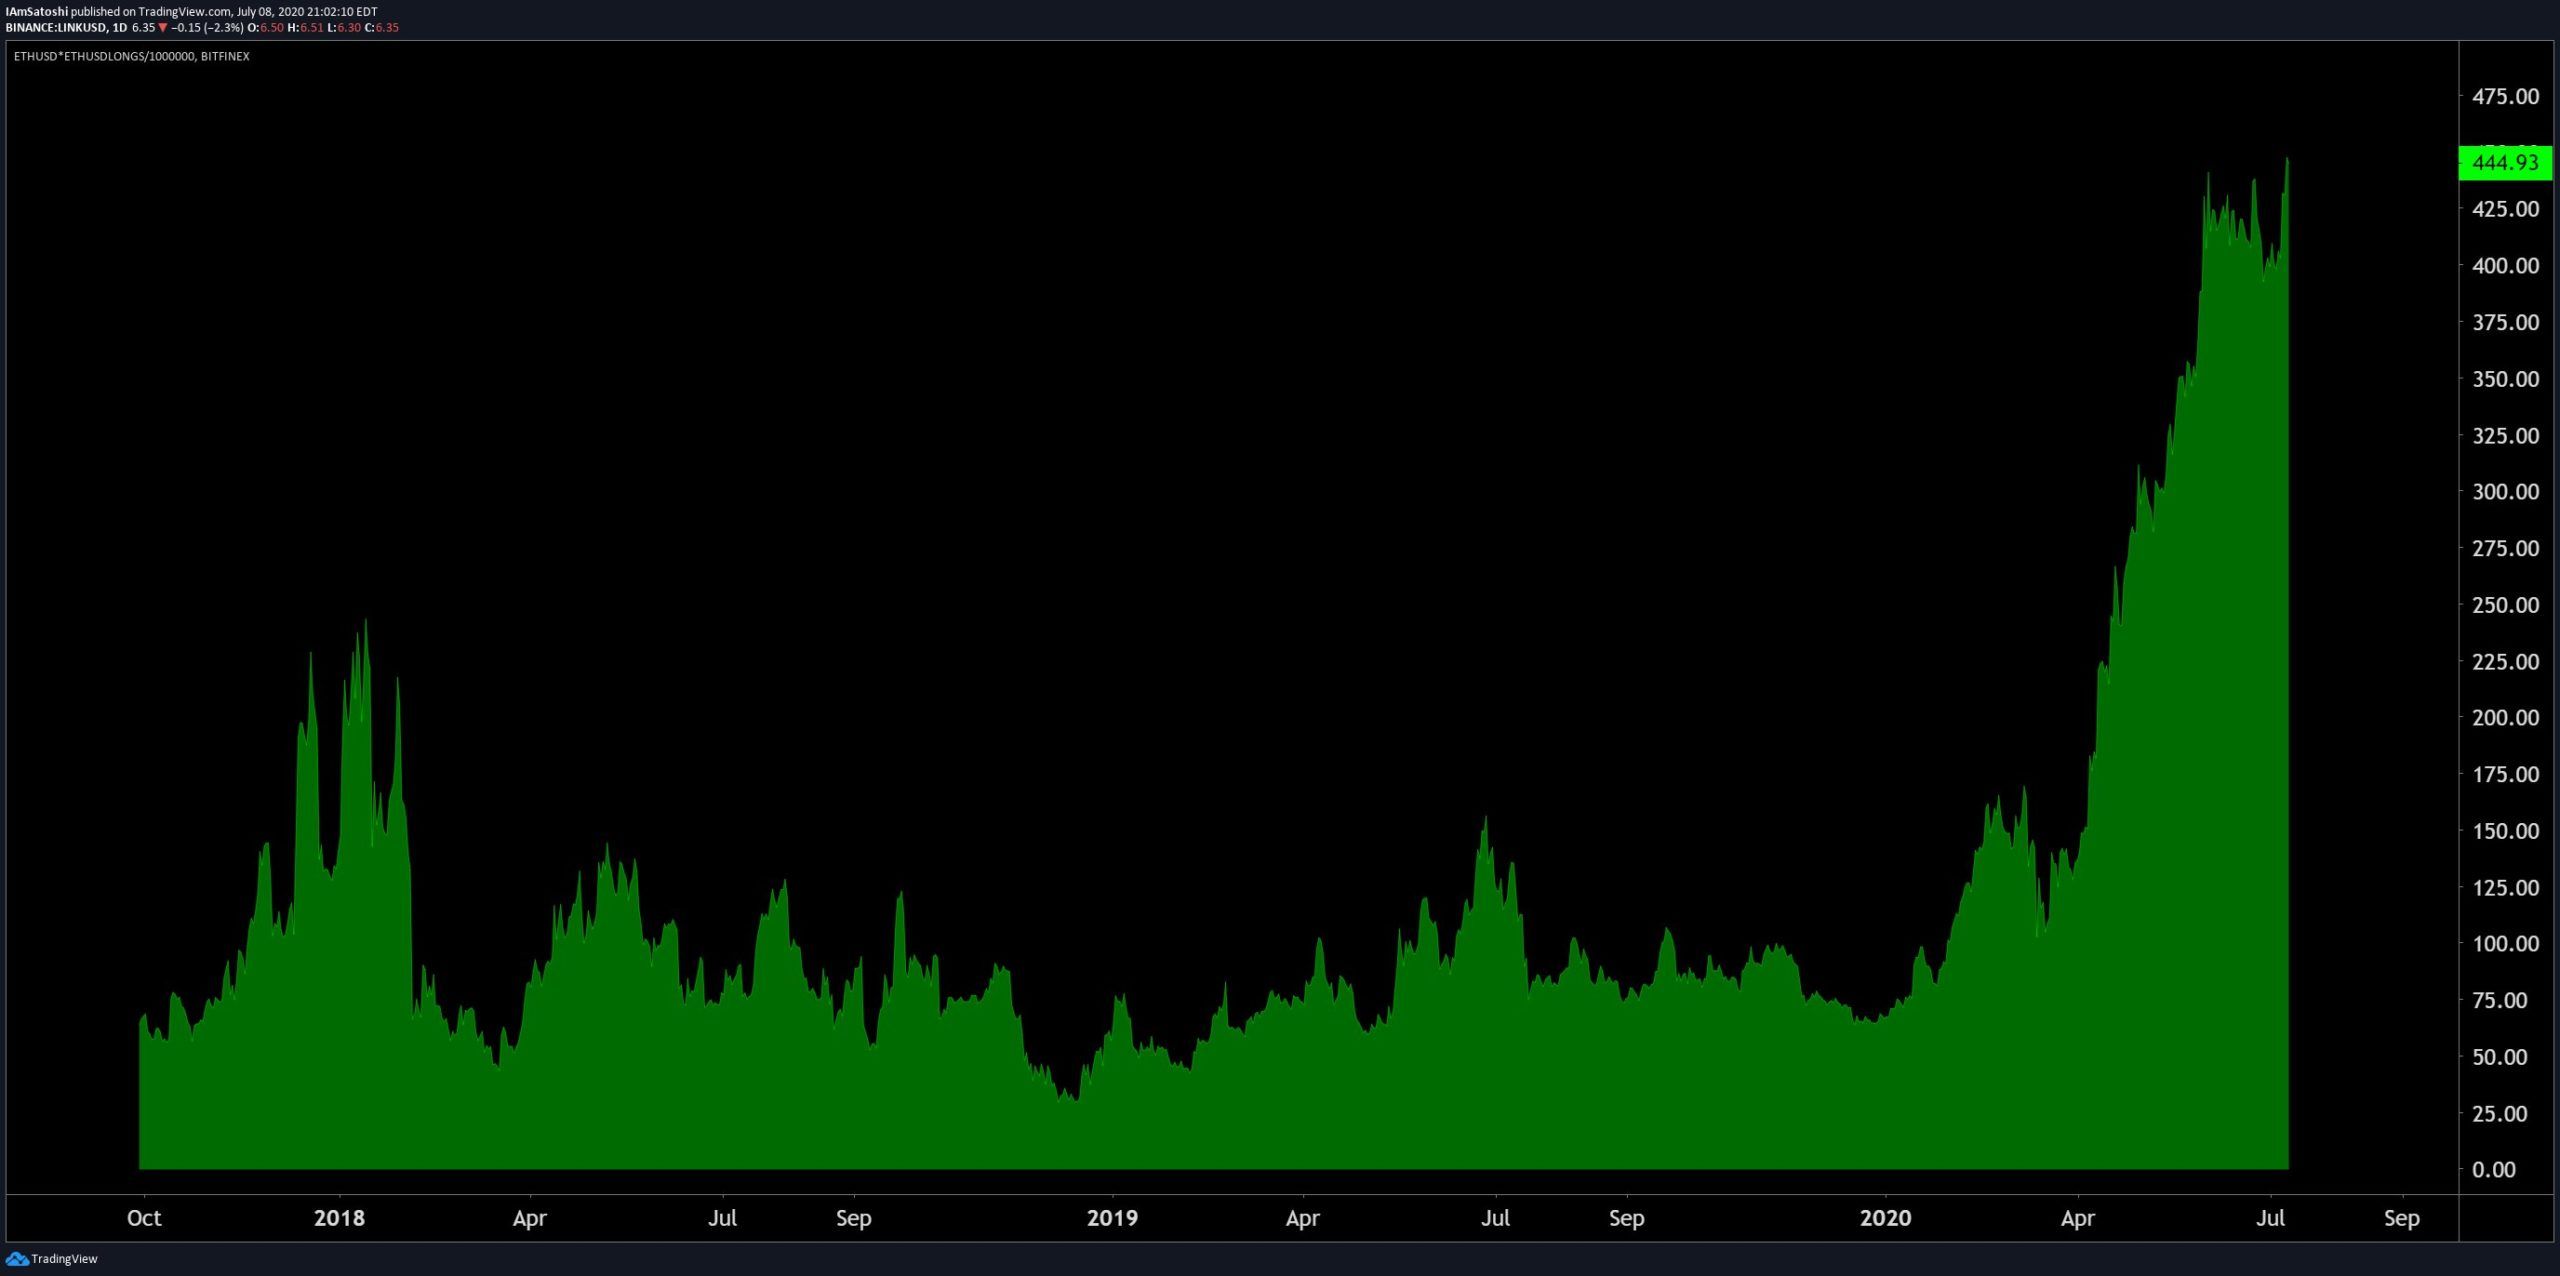Click the 475.00 price scale label
The image size is (2560, 1276).
pos(2505,97)
